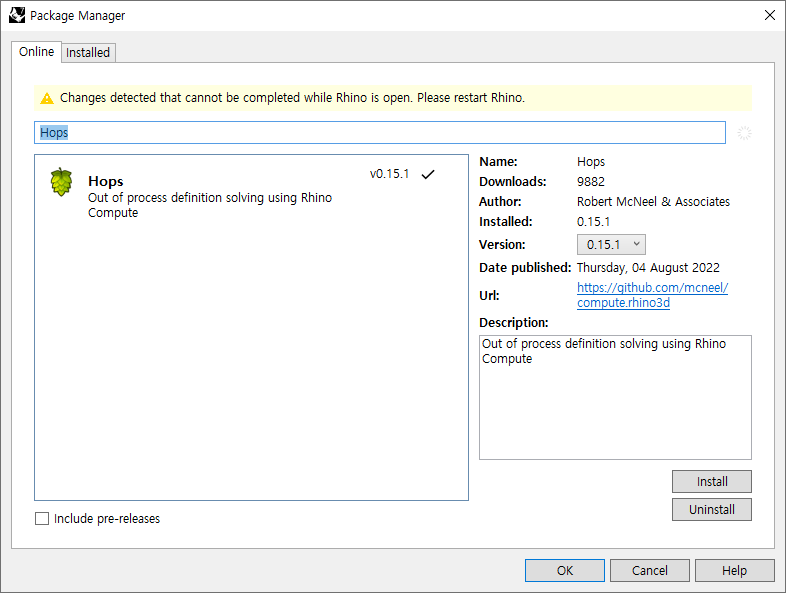Click the Name value Hops
This screenshot has height=593, width=786.
(x=591, y=162)
